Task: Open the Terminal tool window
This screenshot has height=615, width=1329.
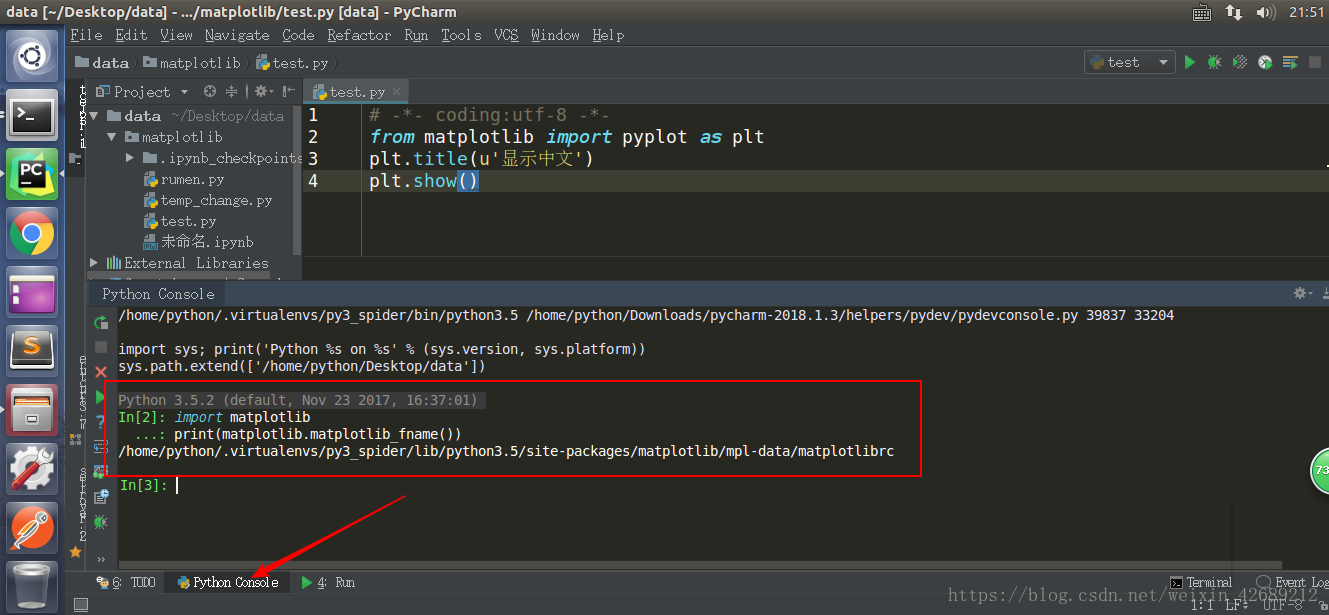Action: (x=1201, y=582)
